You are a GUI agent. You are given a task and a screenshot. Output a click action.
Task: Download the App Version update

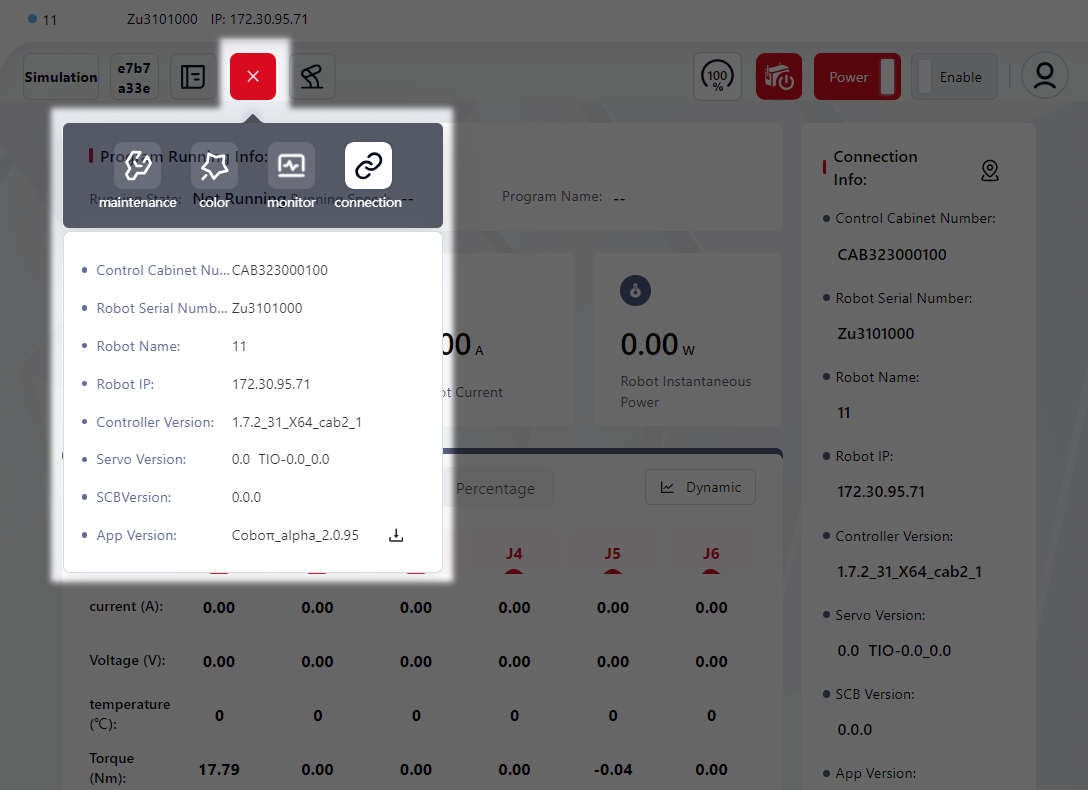[x=396, y=536]
